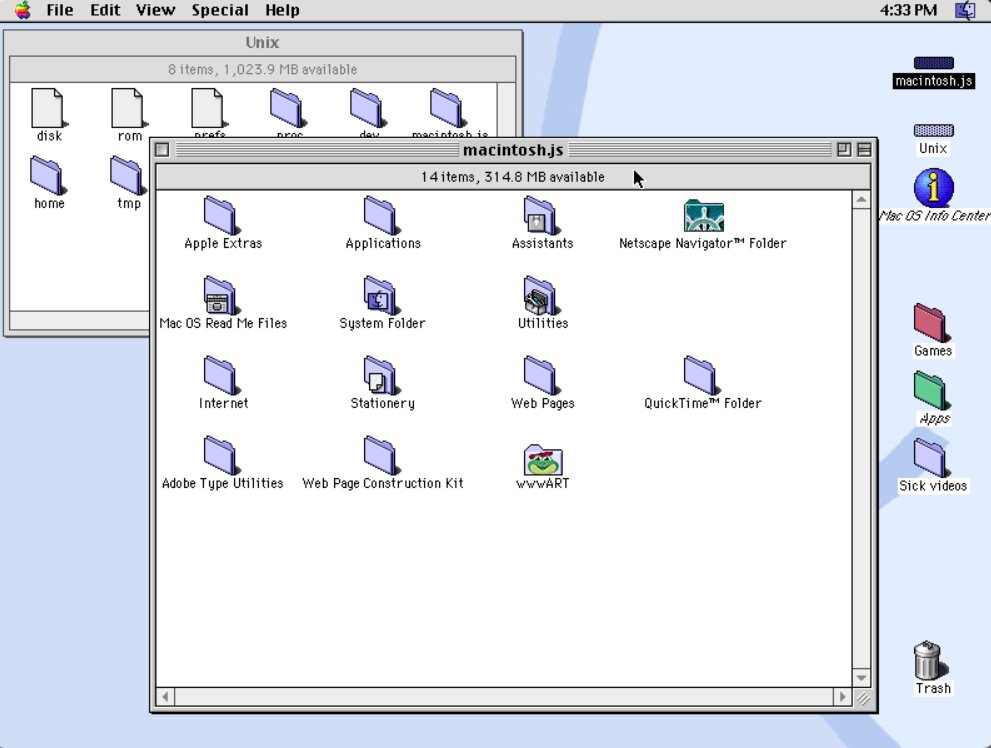991x748 pixels.
Task: Click the resize grip of macintosh.js window
Action: pyautogui.click(x=862, y=698)
